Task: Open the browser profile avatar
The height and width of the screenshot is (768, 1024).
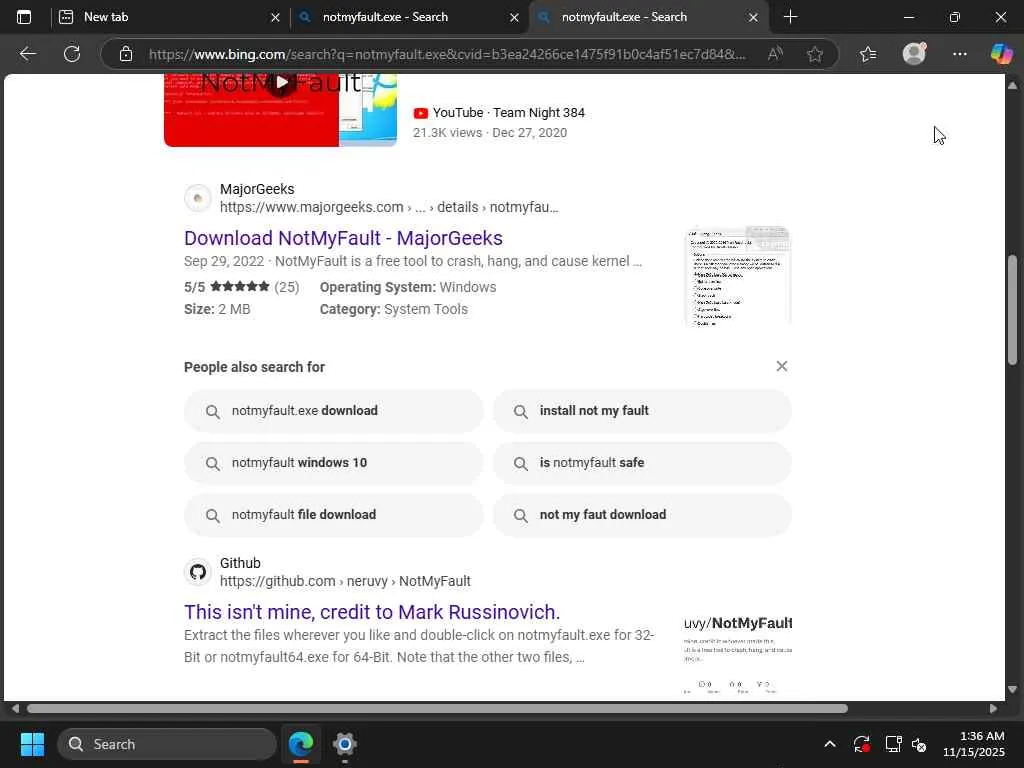Action: pyautogui.click(x=914, y=54)
